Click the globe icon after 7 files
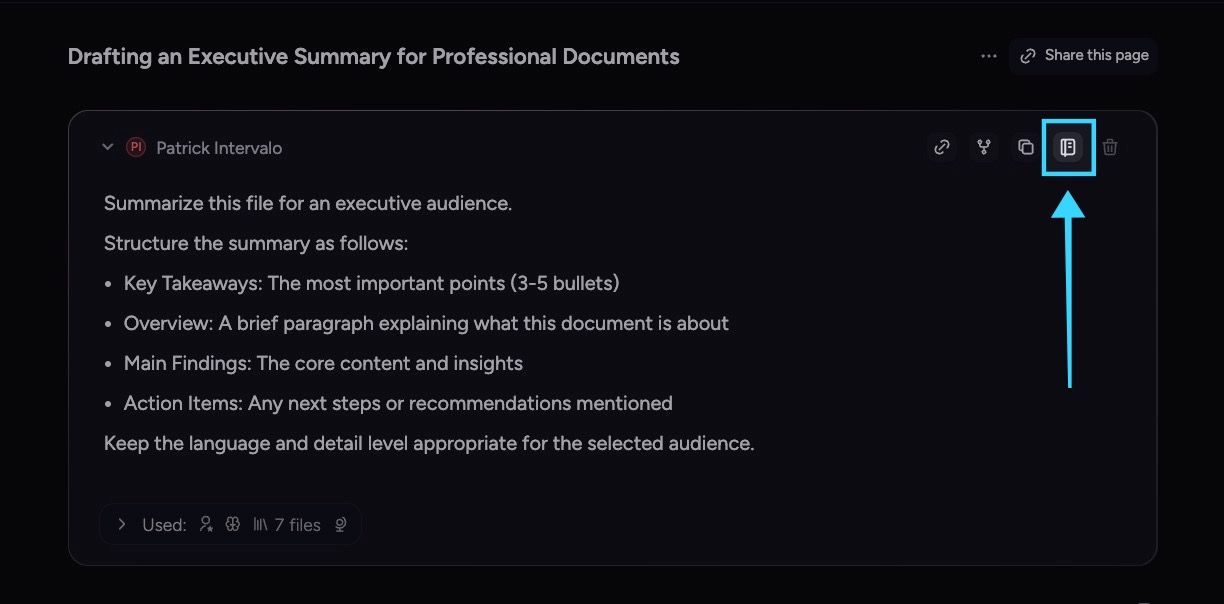1224x604 pixels. tap(341, 524)
